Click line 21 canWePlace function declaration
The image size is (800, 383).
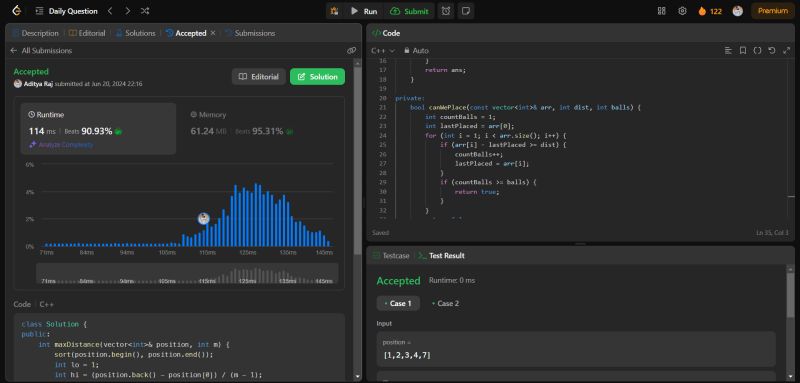(525, 108)
